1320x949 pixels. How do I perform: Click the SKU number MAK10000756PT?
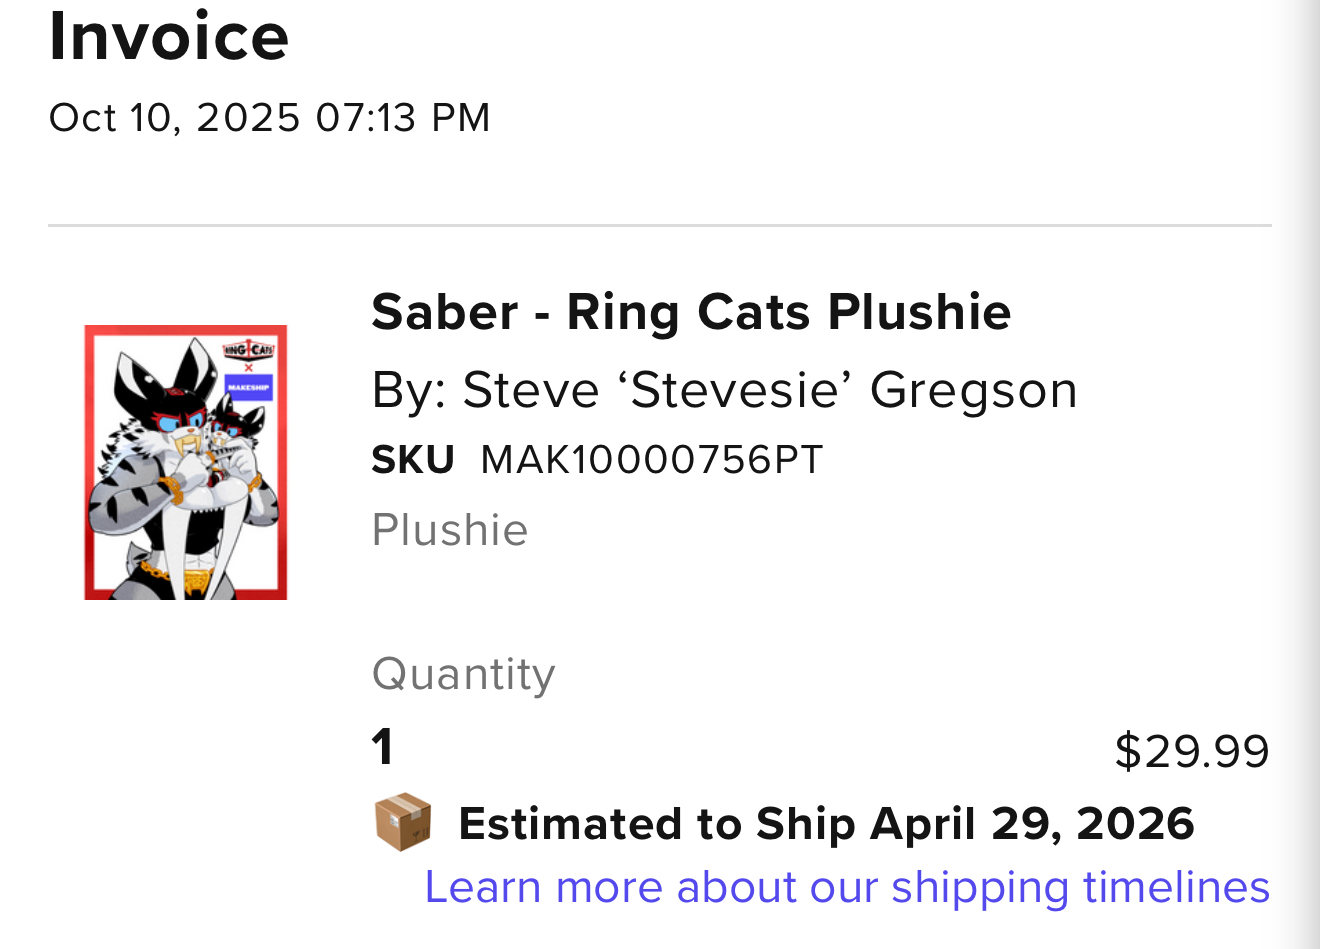(651, 460)
